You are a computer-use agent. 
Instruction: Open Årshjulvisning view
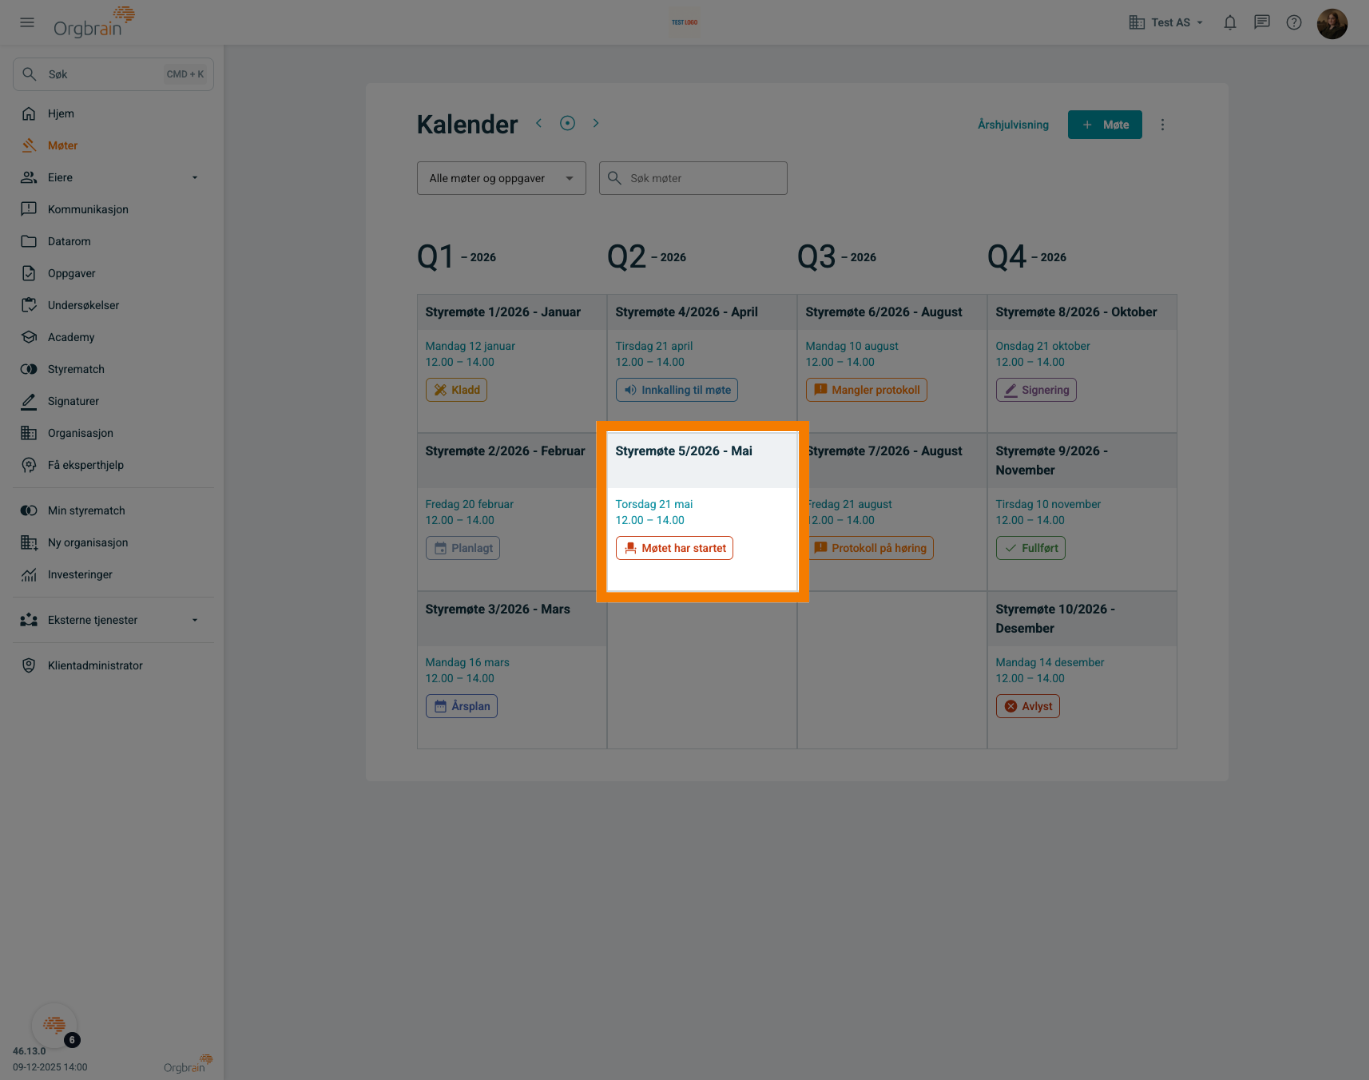coord(1013,125)
